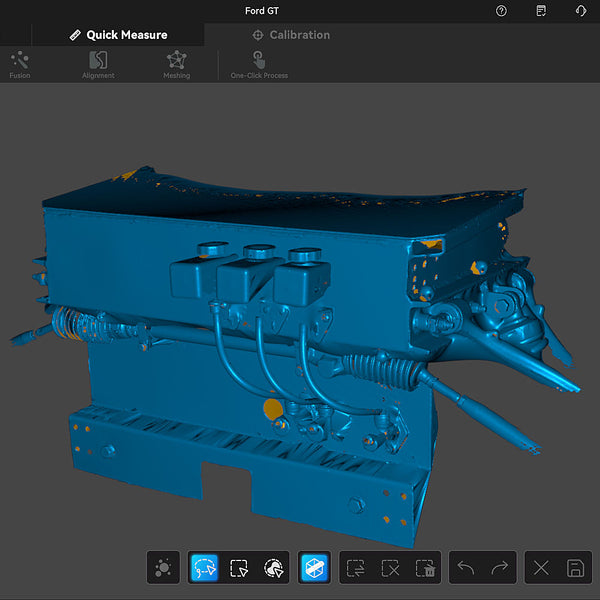Toggle the lasso selection tool
600x600 pixels.
(x=204, y=567)
